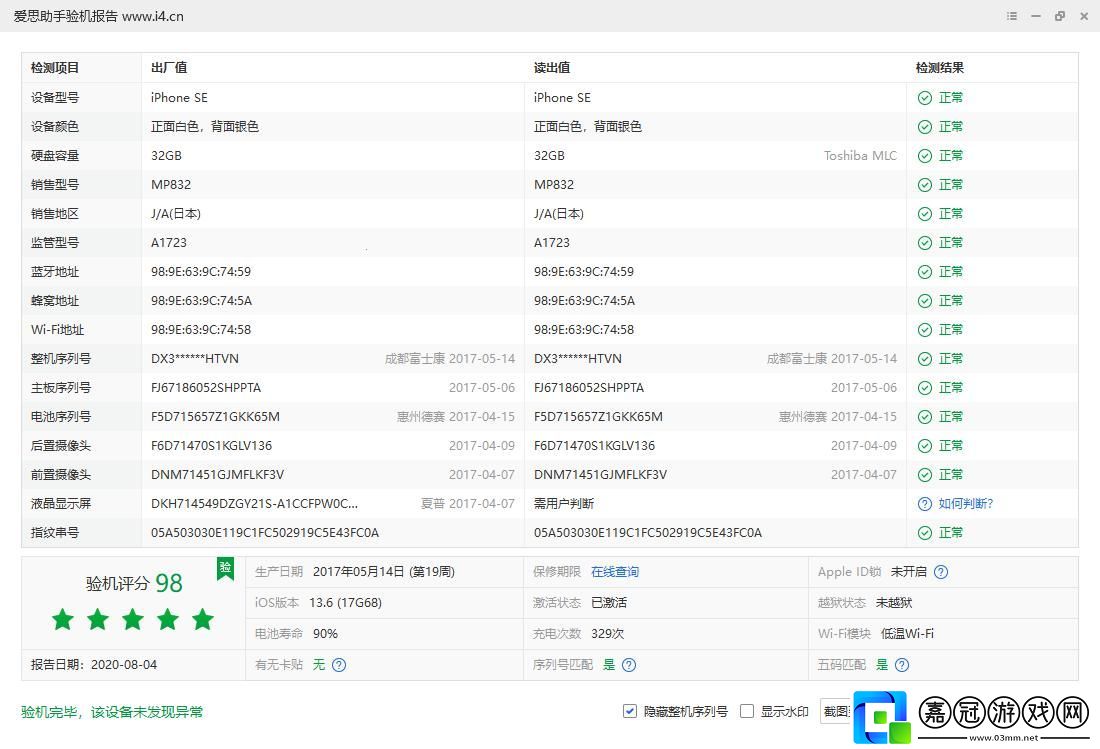Click the 验机评分 98 score
1100x749 pixels.
[134, 583]
